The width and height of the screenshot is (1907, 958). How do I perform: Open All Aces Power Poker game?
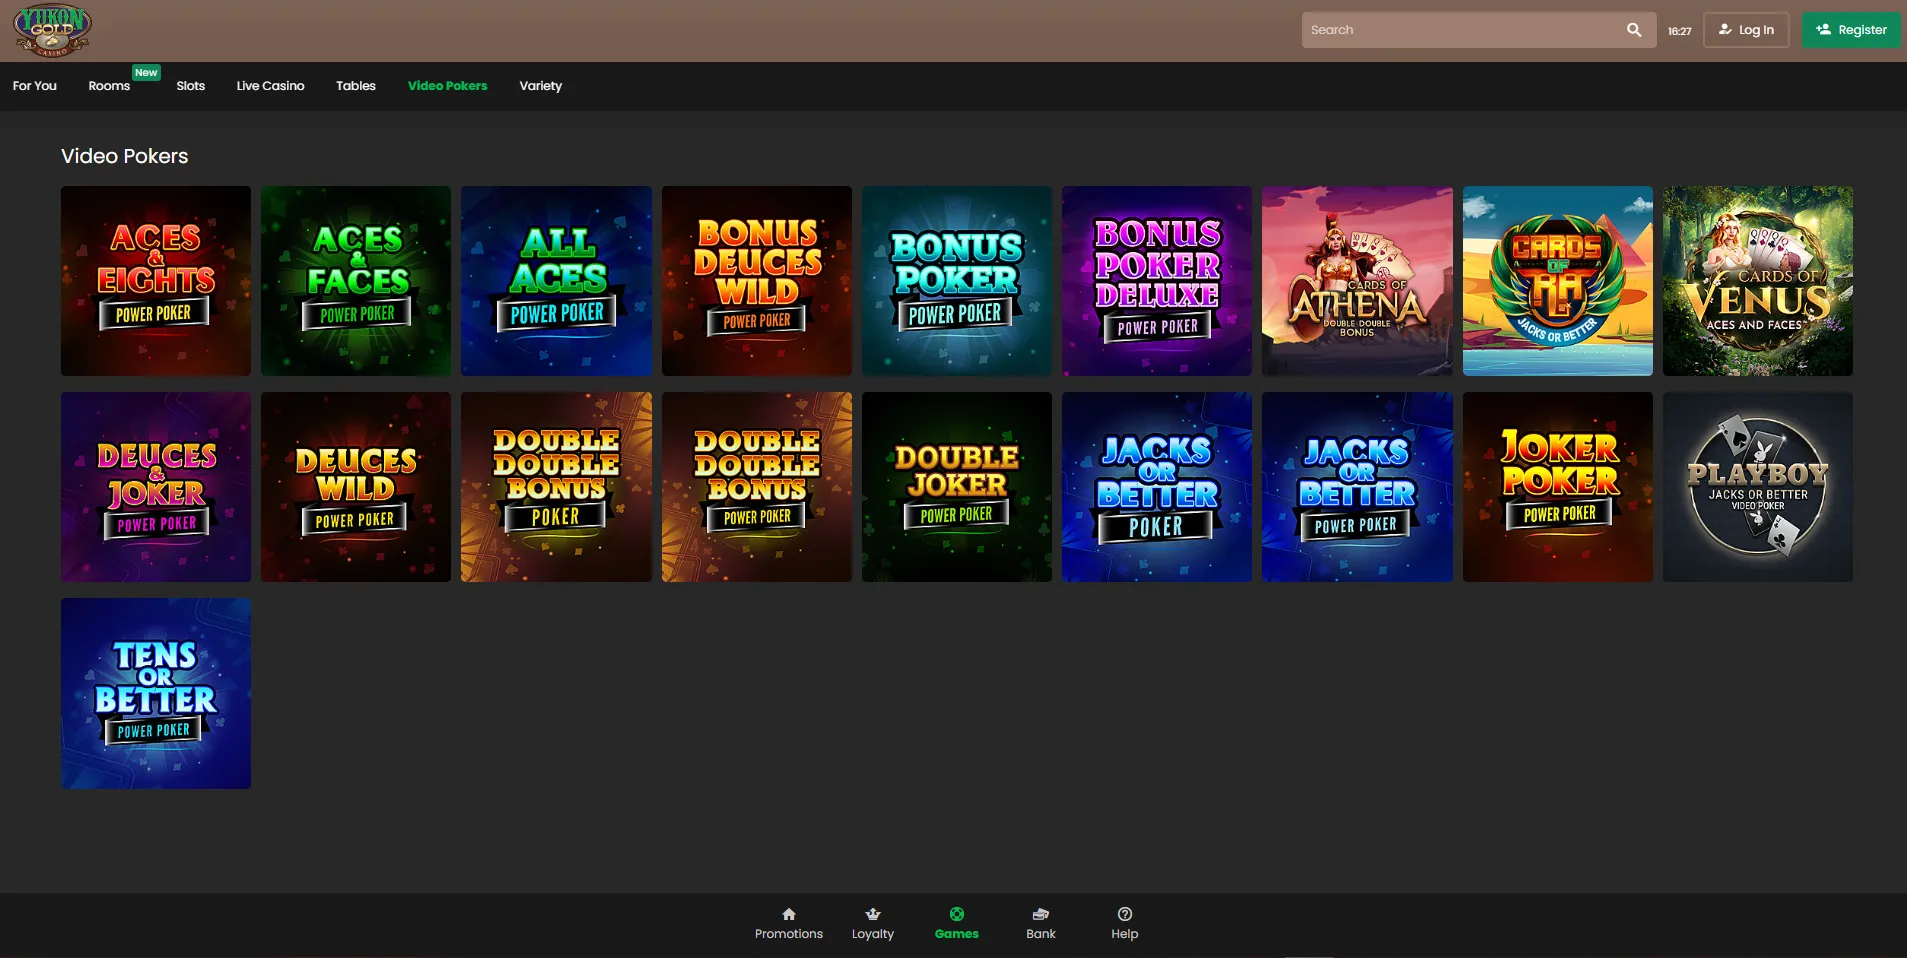[x=556, y=281]
